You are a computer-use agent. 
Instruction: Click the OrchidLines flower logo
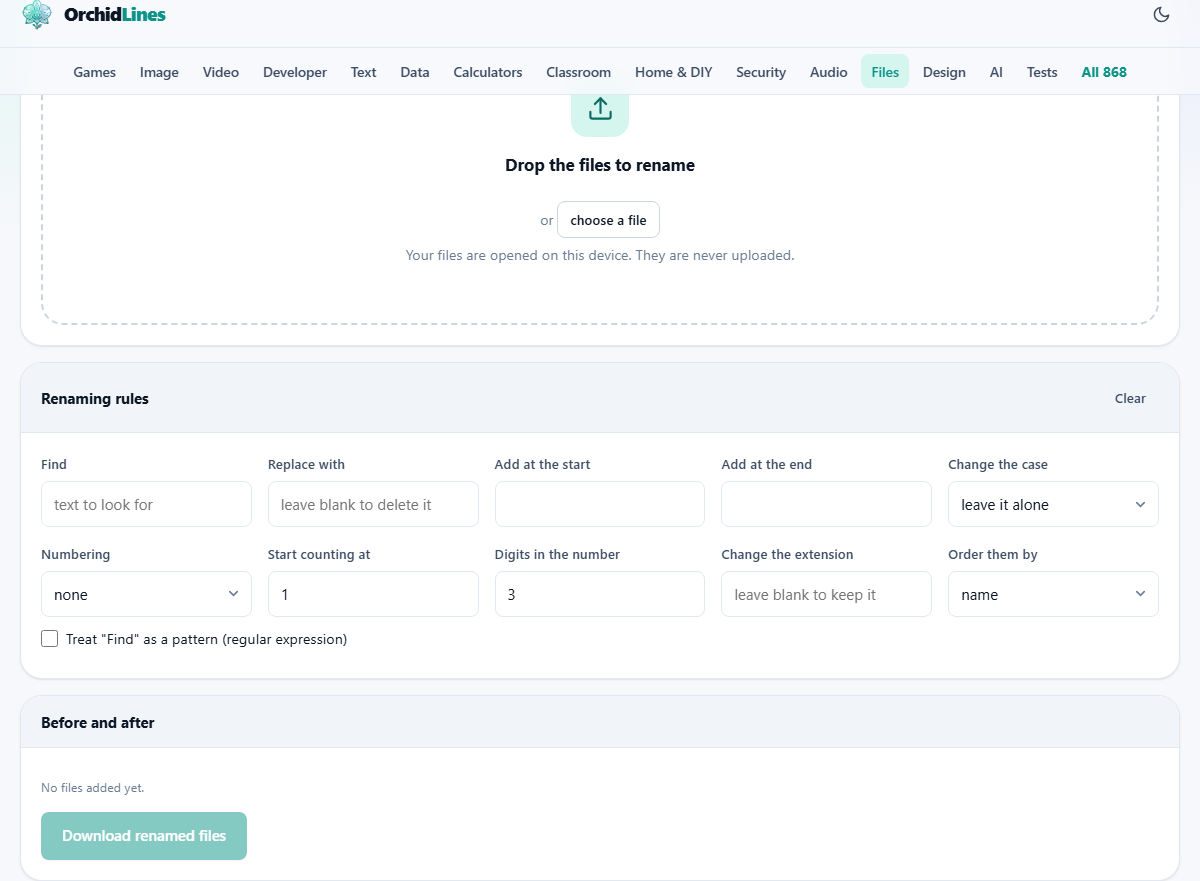[37, 14]
